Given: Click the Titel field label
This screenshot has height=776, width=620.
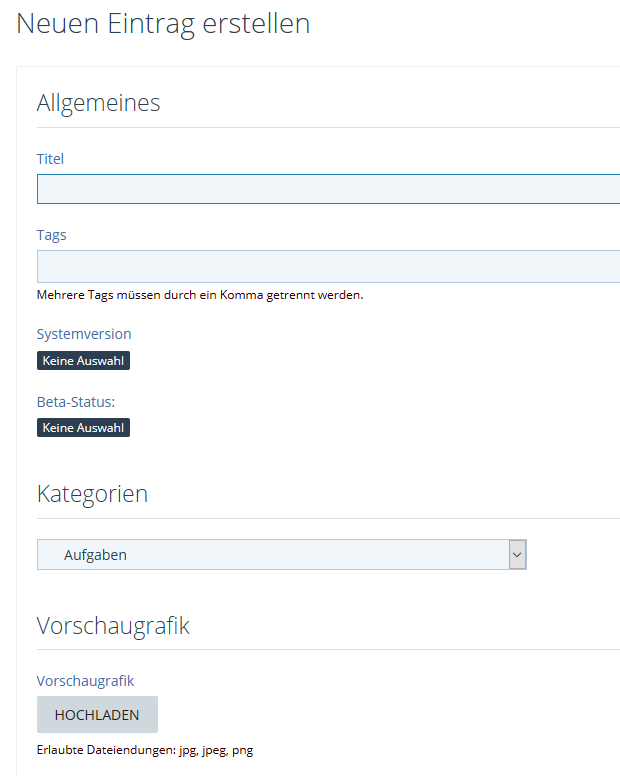Looking at the screenshot, I should point(51,159).
